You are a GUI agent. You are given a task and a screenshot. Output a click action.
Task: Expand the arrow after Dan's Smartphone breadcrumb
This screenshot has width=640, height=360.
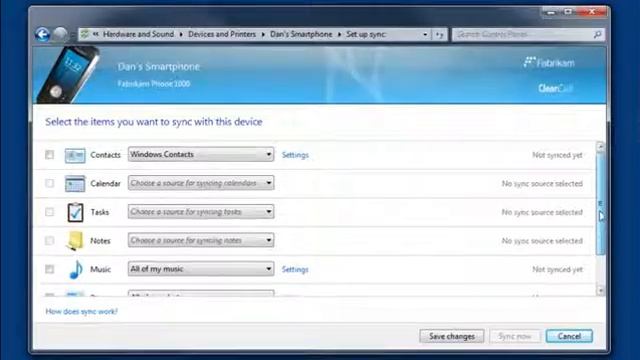pos(339,35)
